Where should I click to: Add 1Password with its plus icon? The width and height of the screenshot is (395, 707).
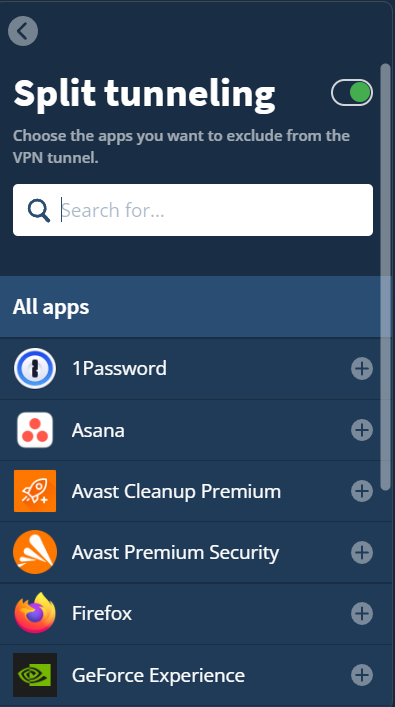point(362,368)
